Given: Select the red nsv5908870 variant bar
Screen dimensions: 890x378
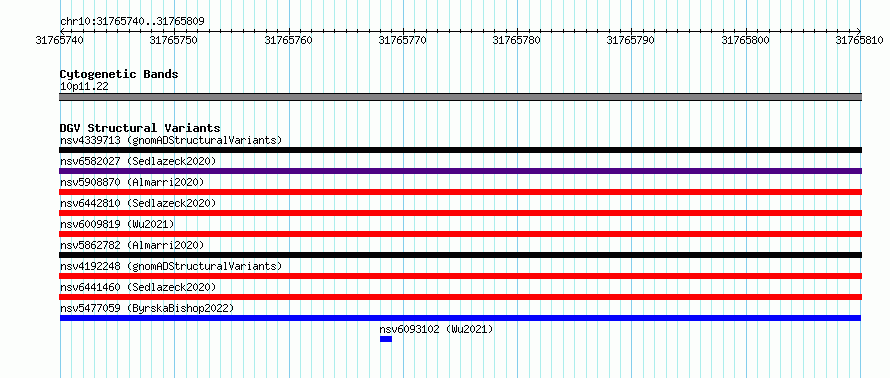Looking at the screenshot, I should 460,192.
